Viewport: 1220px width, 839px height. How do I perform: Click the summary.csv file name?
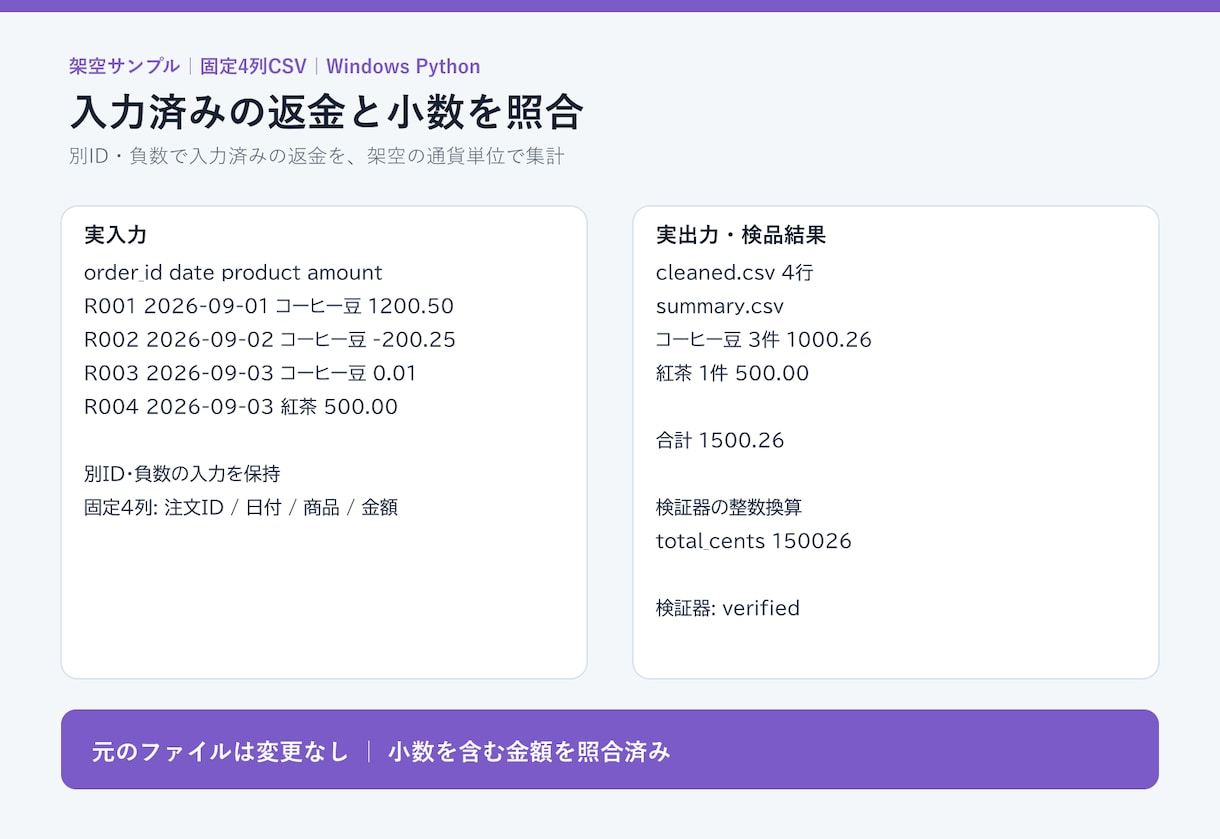point(720,306)
